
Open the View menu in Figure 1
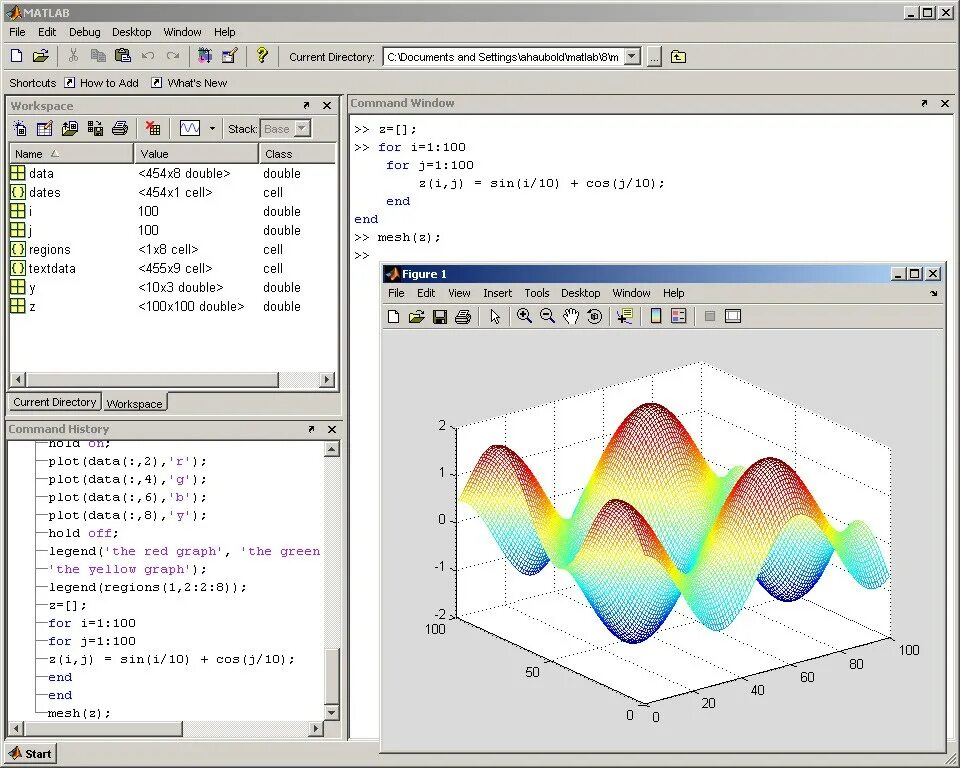(459, 293)
